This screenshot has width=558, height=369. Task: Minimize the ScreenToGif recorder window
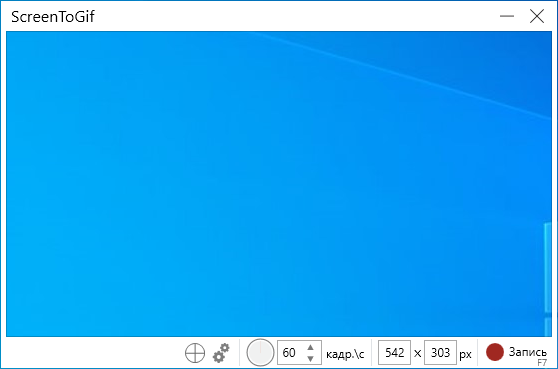click(x=507, y=16)
